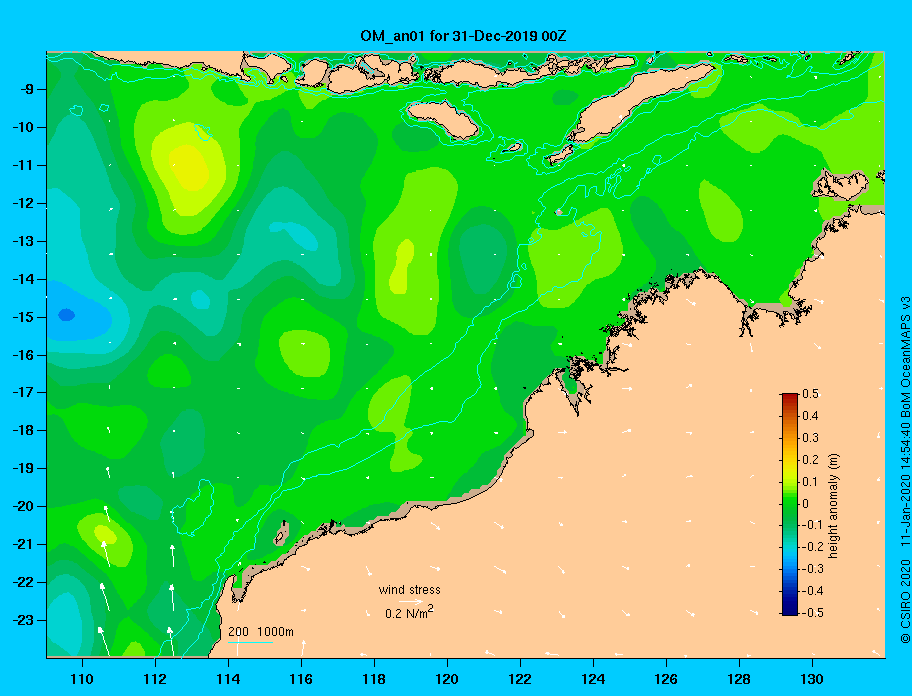The height and width of the screenshot is (696, 912).
Task: Click latitude label -19 on the y-axis
Action: (23, 469)
